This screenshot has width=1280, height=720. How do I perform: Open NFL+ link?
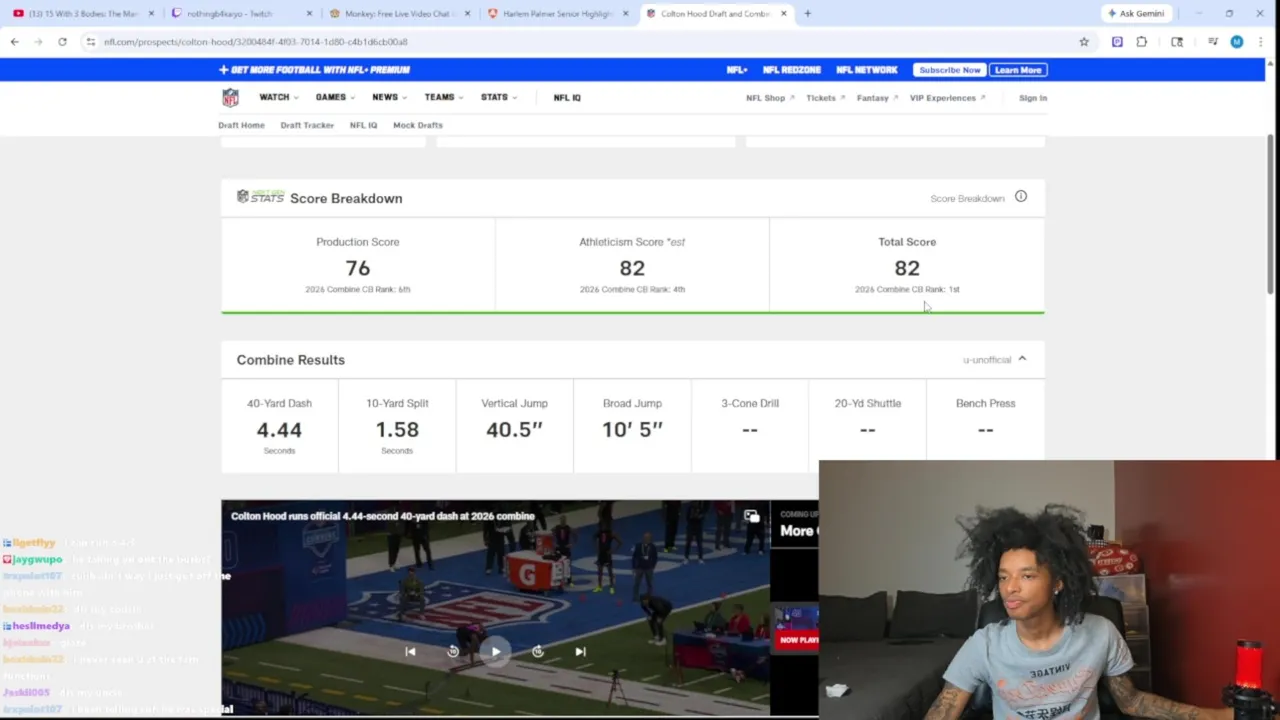737,70
